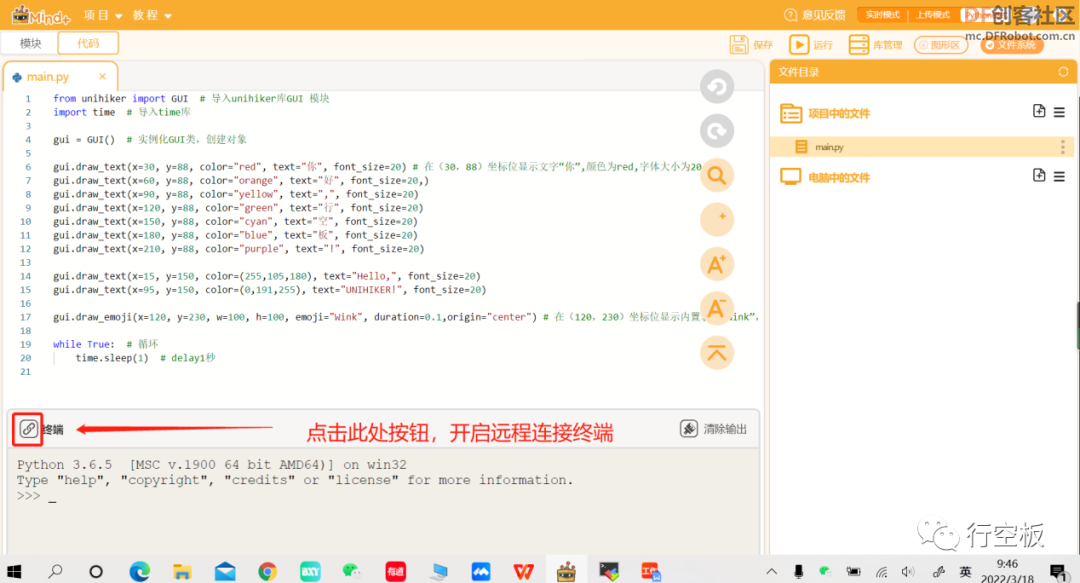Open Windows taskbar search
The width and height of the screenshot is (1080, 583).
(x=55, y=571)
